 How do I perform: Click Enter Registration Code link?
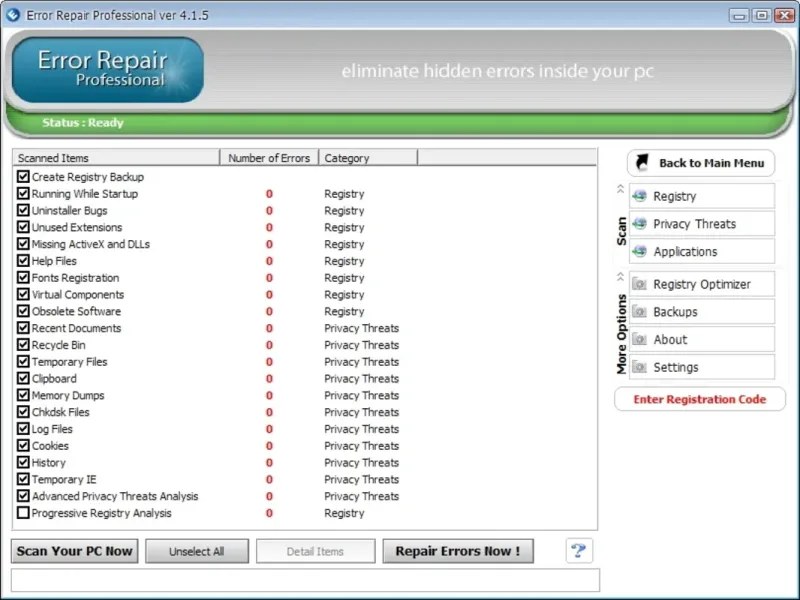coord(700,399)
